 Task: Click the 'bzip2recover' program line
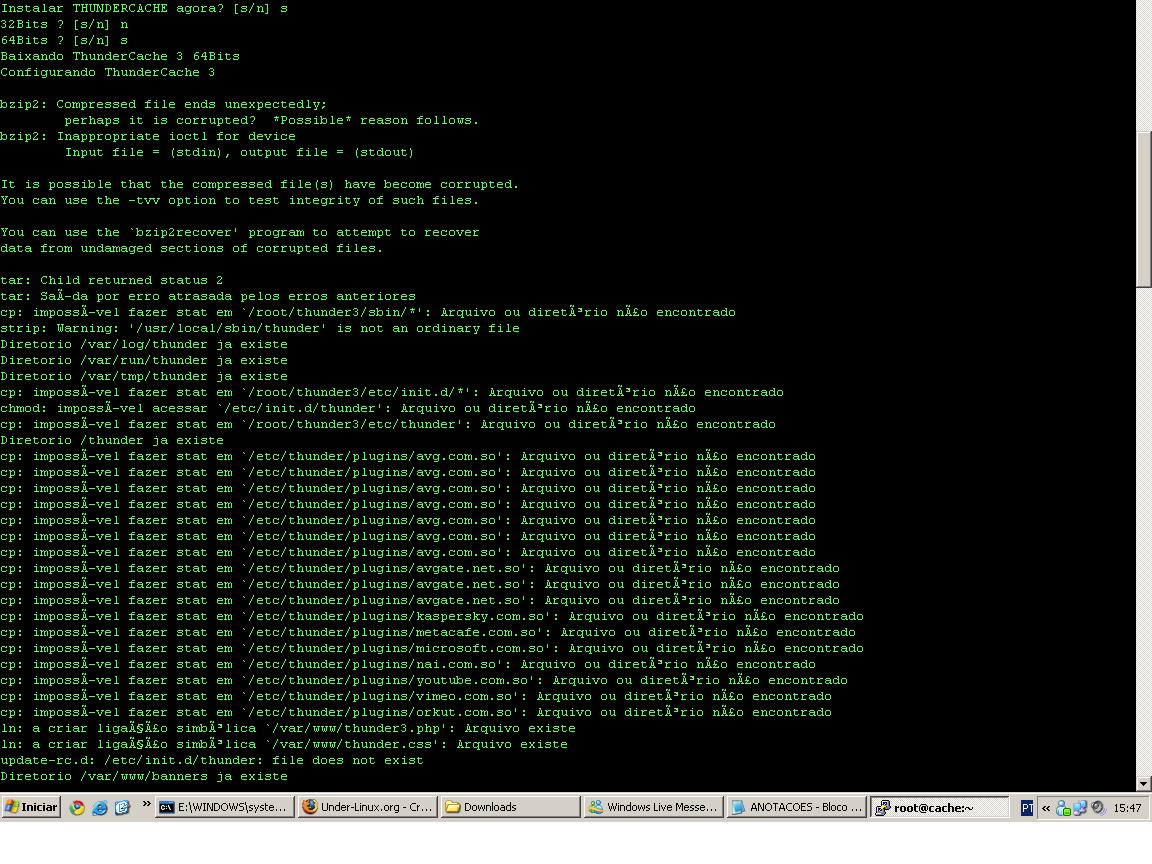pos(240,232)
